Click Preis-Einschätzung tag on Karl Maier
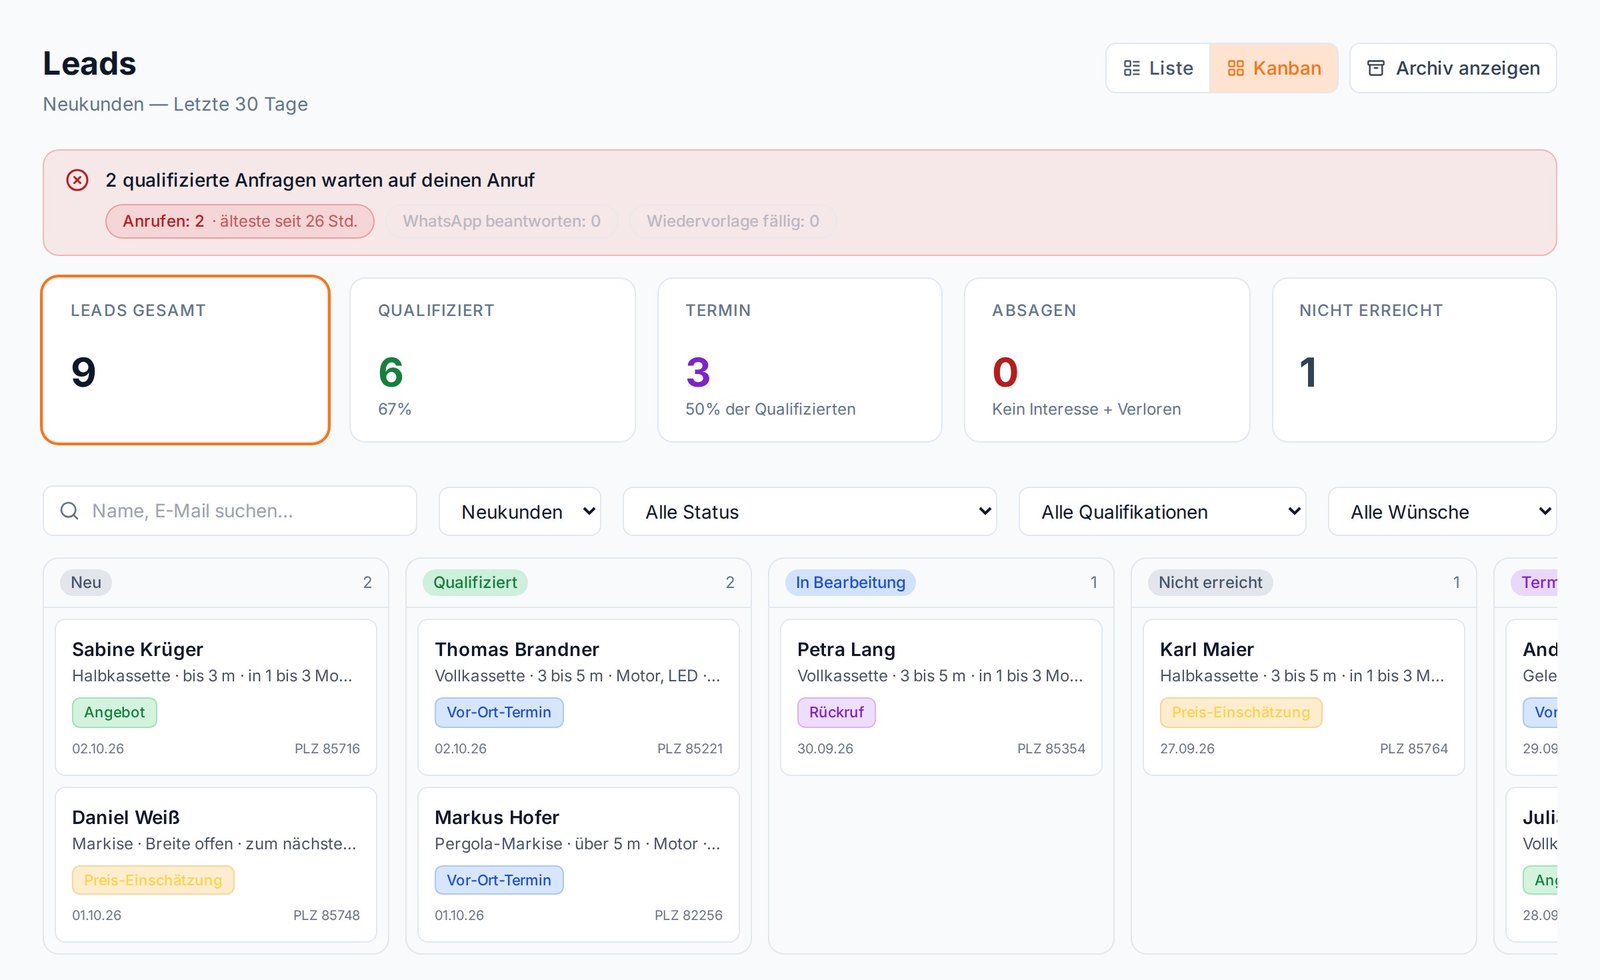Screen dimensions: 1600x980 (x=1241, y=712)
